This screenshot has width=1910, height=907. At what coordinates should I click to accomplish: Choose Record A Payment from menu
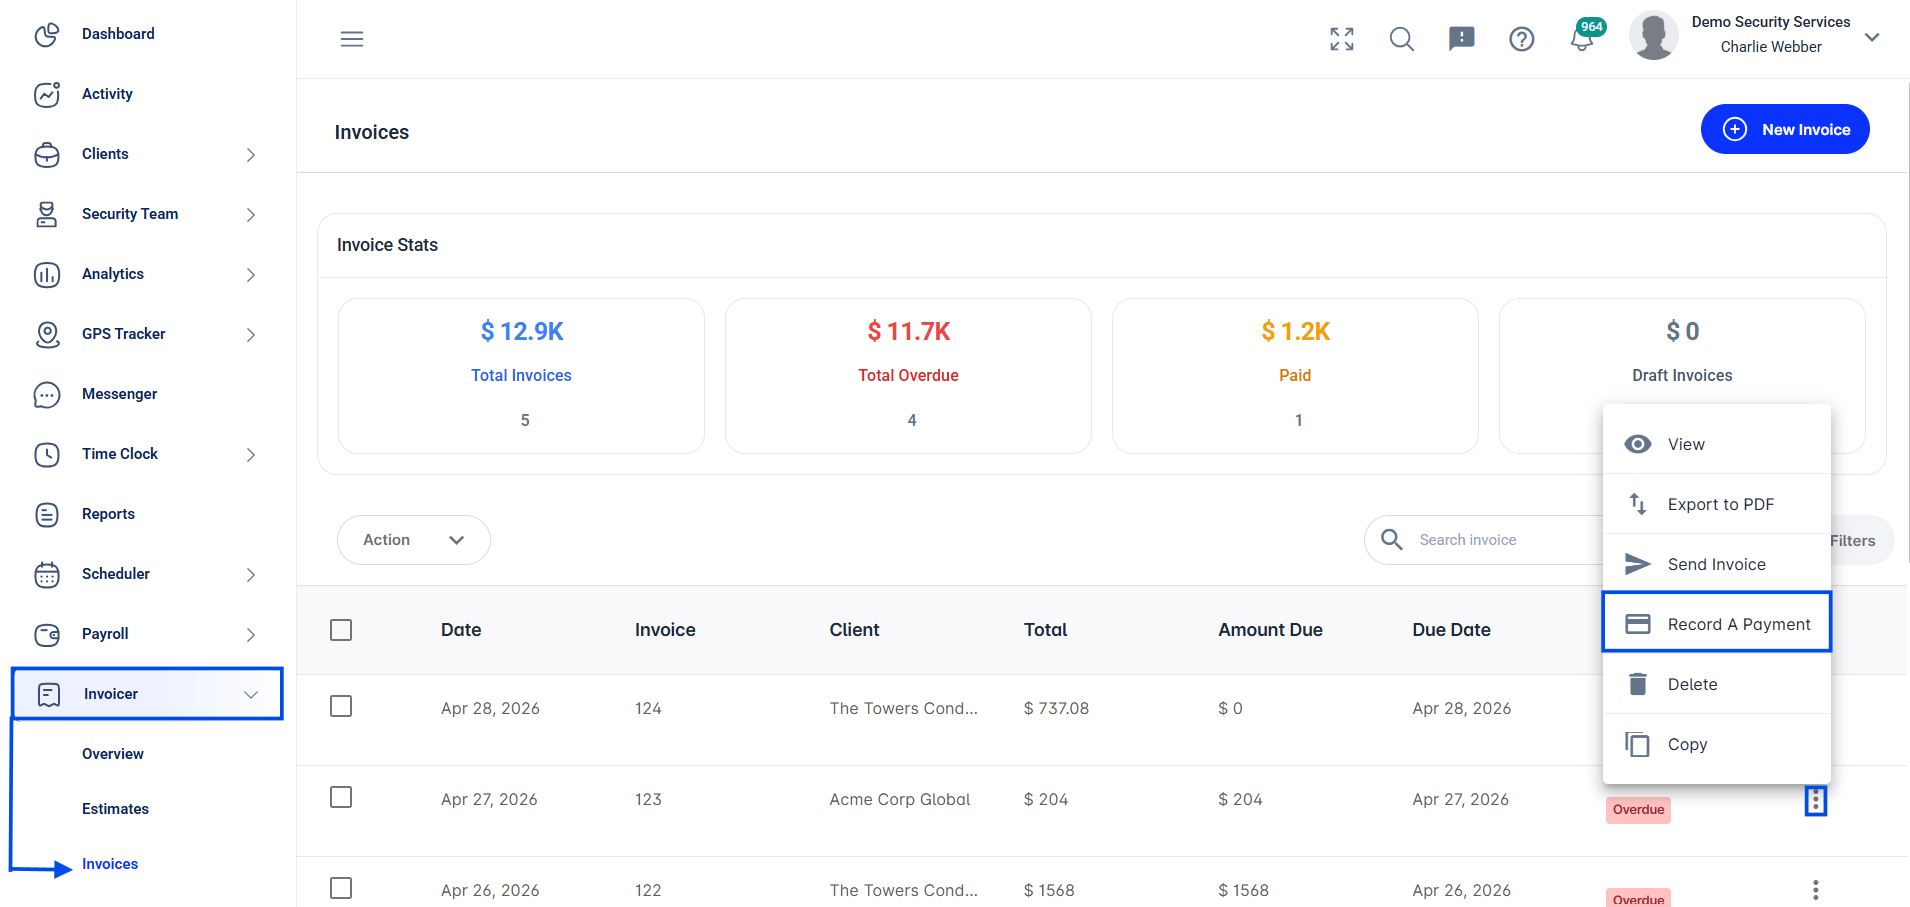pyautogui.click(x=1717, y=624)
